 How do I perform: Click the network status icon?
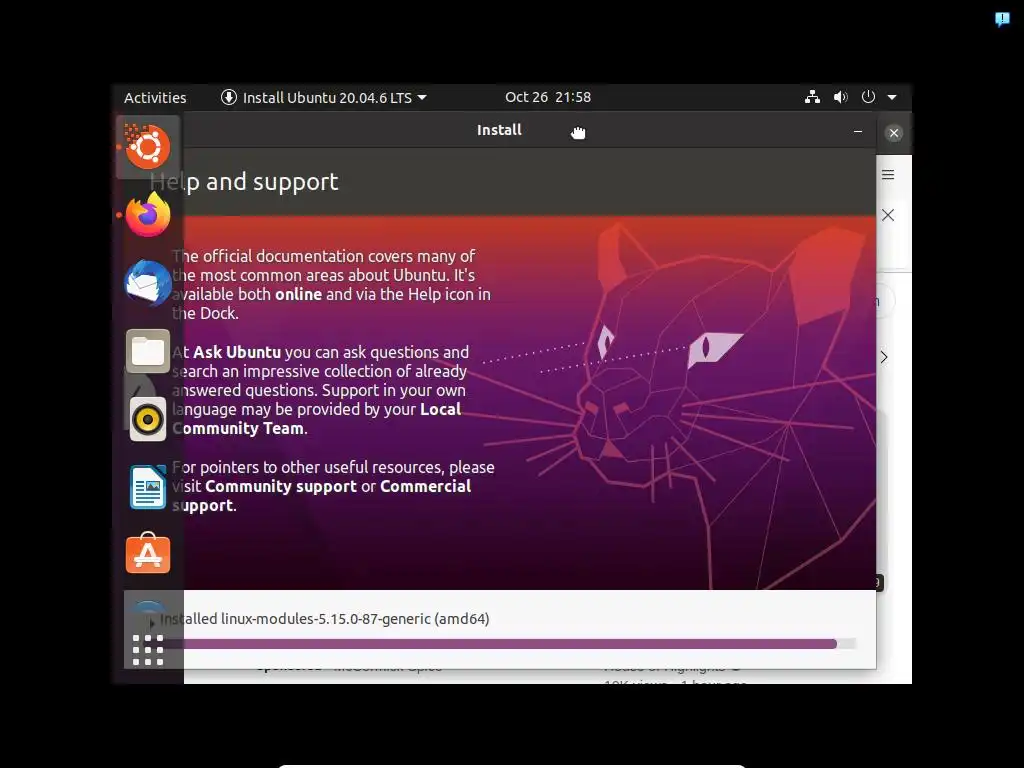pos(812,97)
